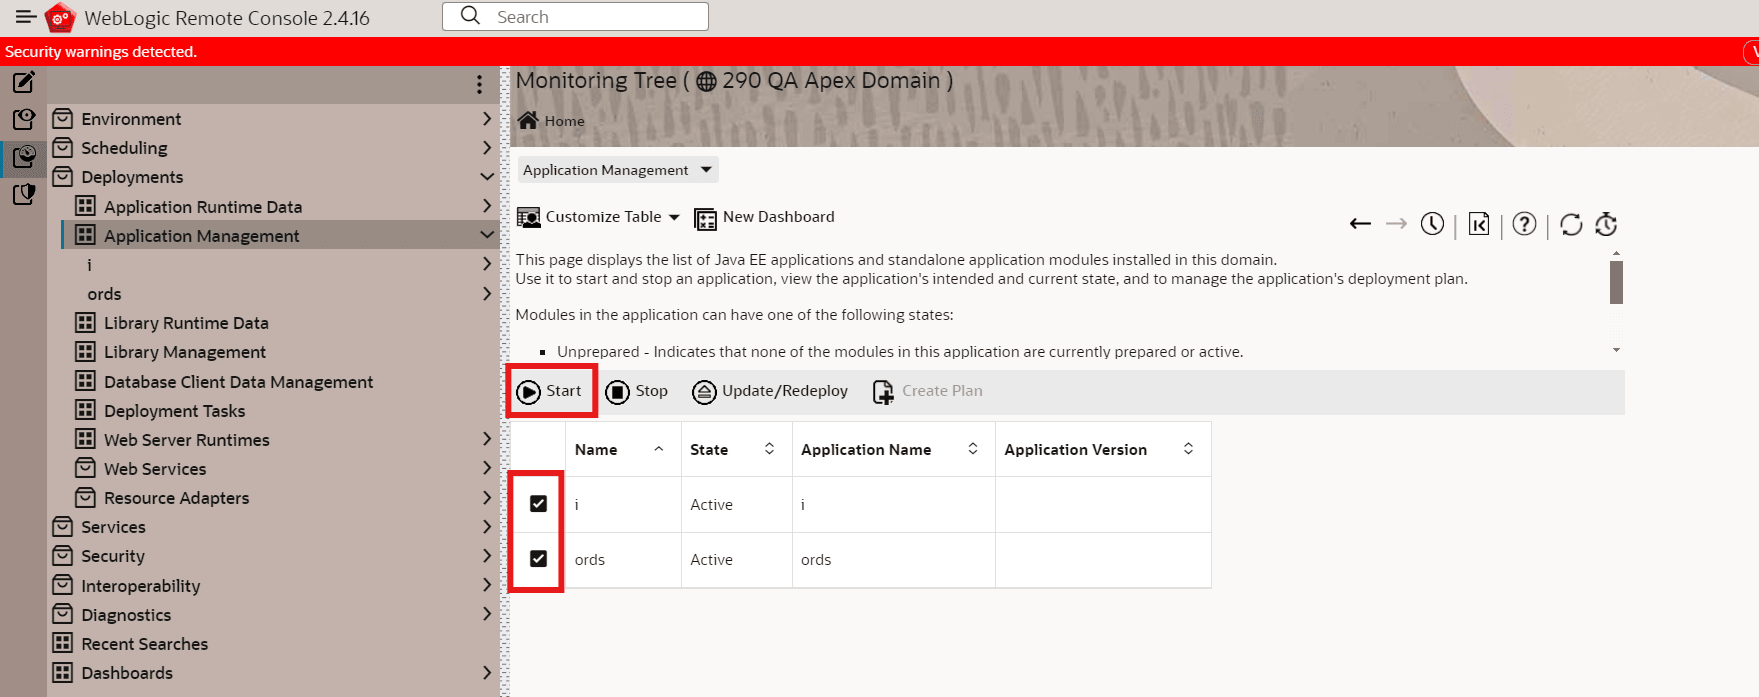Open the navigation tree kebab menu
The width and height of the screenshot is (1759, 697).
[x=479, y=85]
